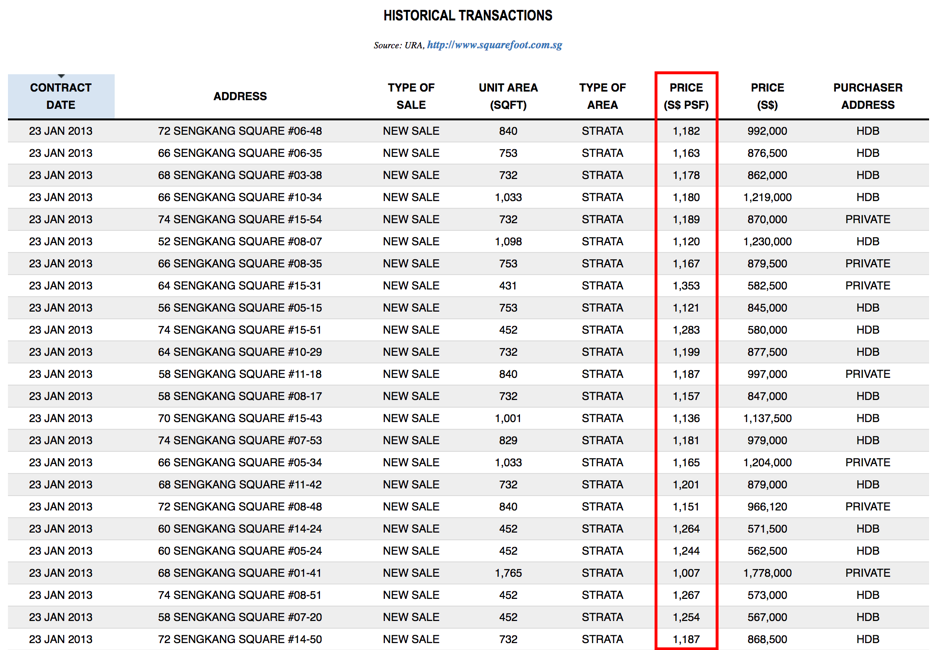
Task: Click address 70 SENGKANG SQUARE #15-43
Action: point(240,418)
